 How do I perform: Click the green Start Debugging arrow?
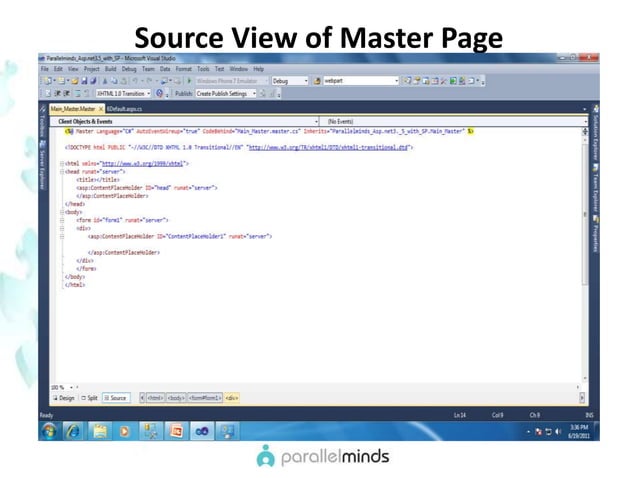189,81
